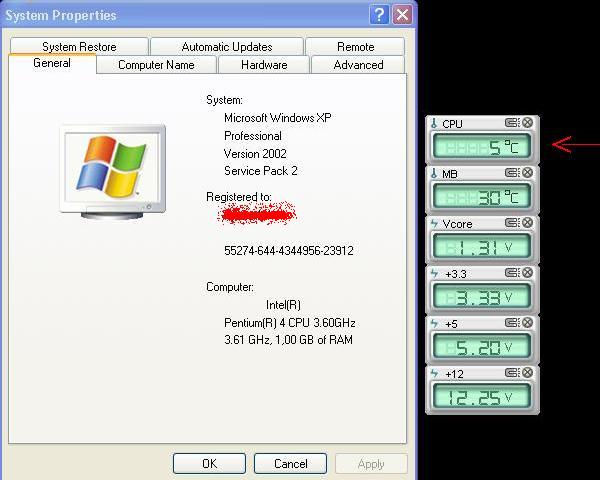Click the +12 lightning bolt icon
Screen dimensions: 600x480
434,373
